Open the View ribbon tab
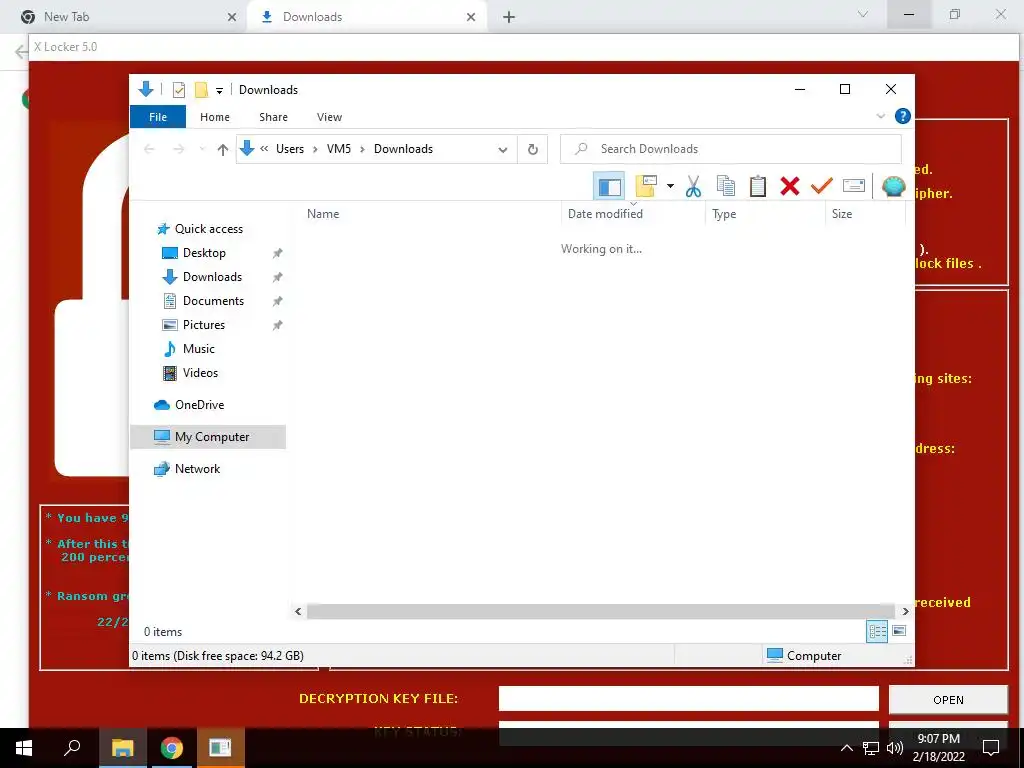The width and height of the screenshot is (1024, 768). click(x=329, y=117)
